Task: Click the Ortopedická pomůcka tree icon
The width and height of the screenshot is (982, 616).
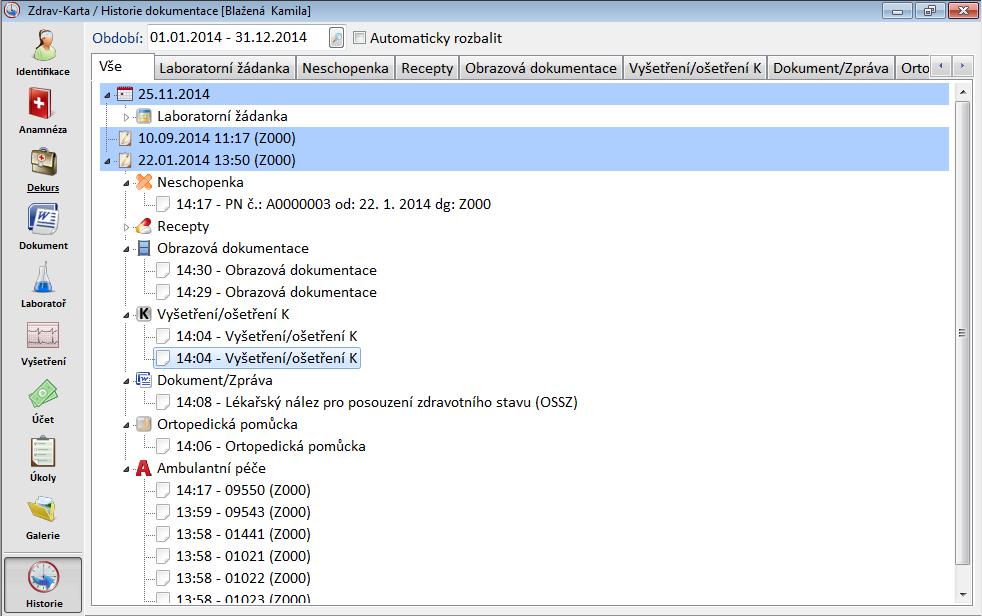Action: pyautogui.click(x=144, y=424)
